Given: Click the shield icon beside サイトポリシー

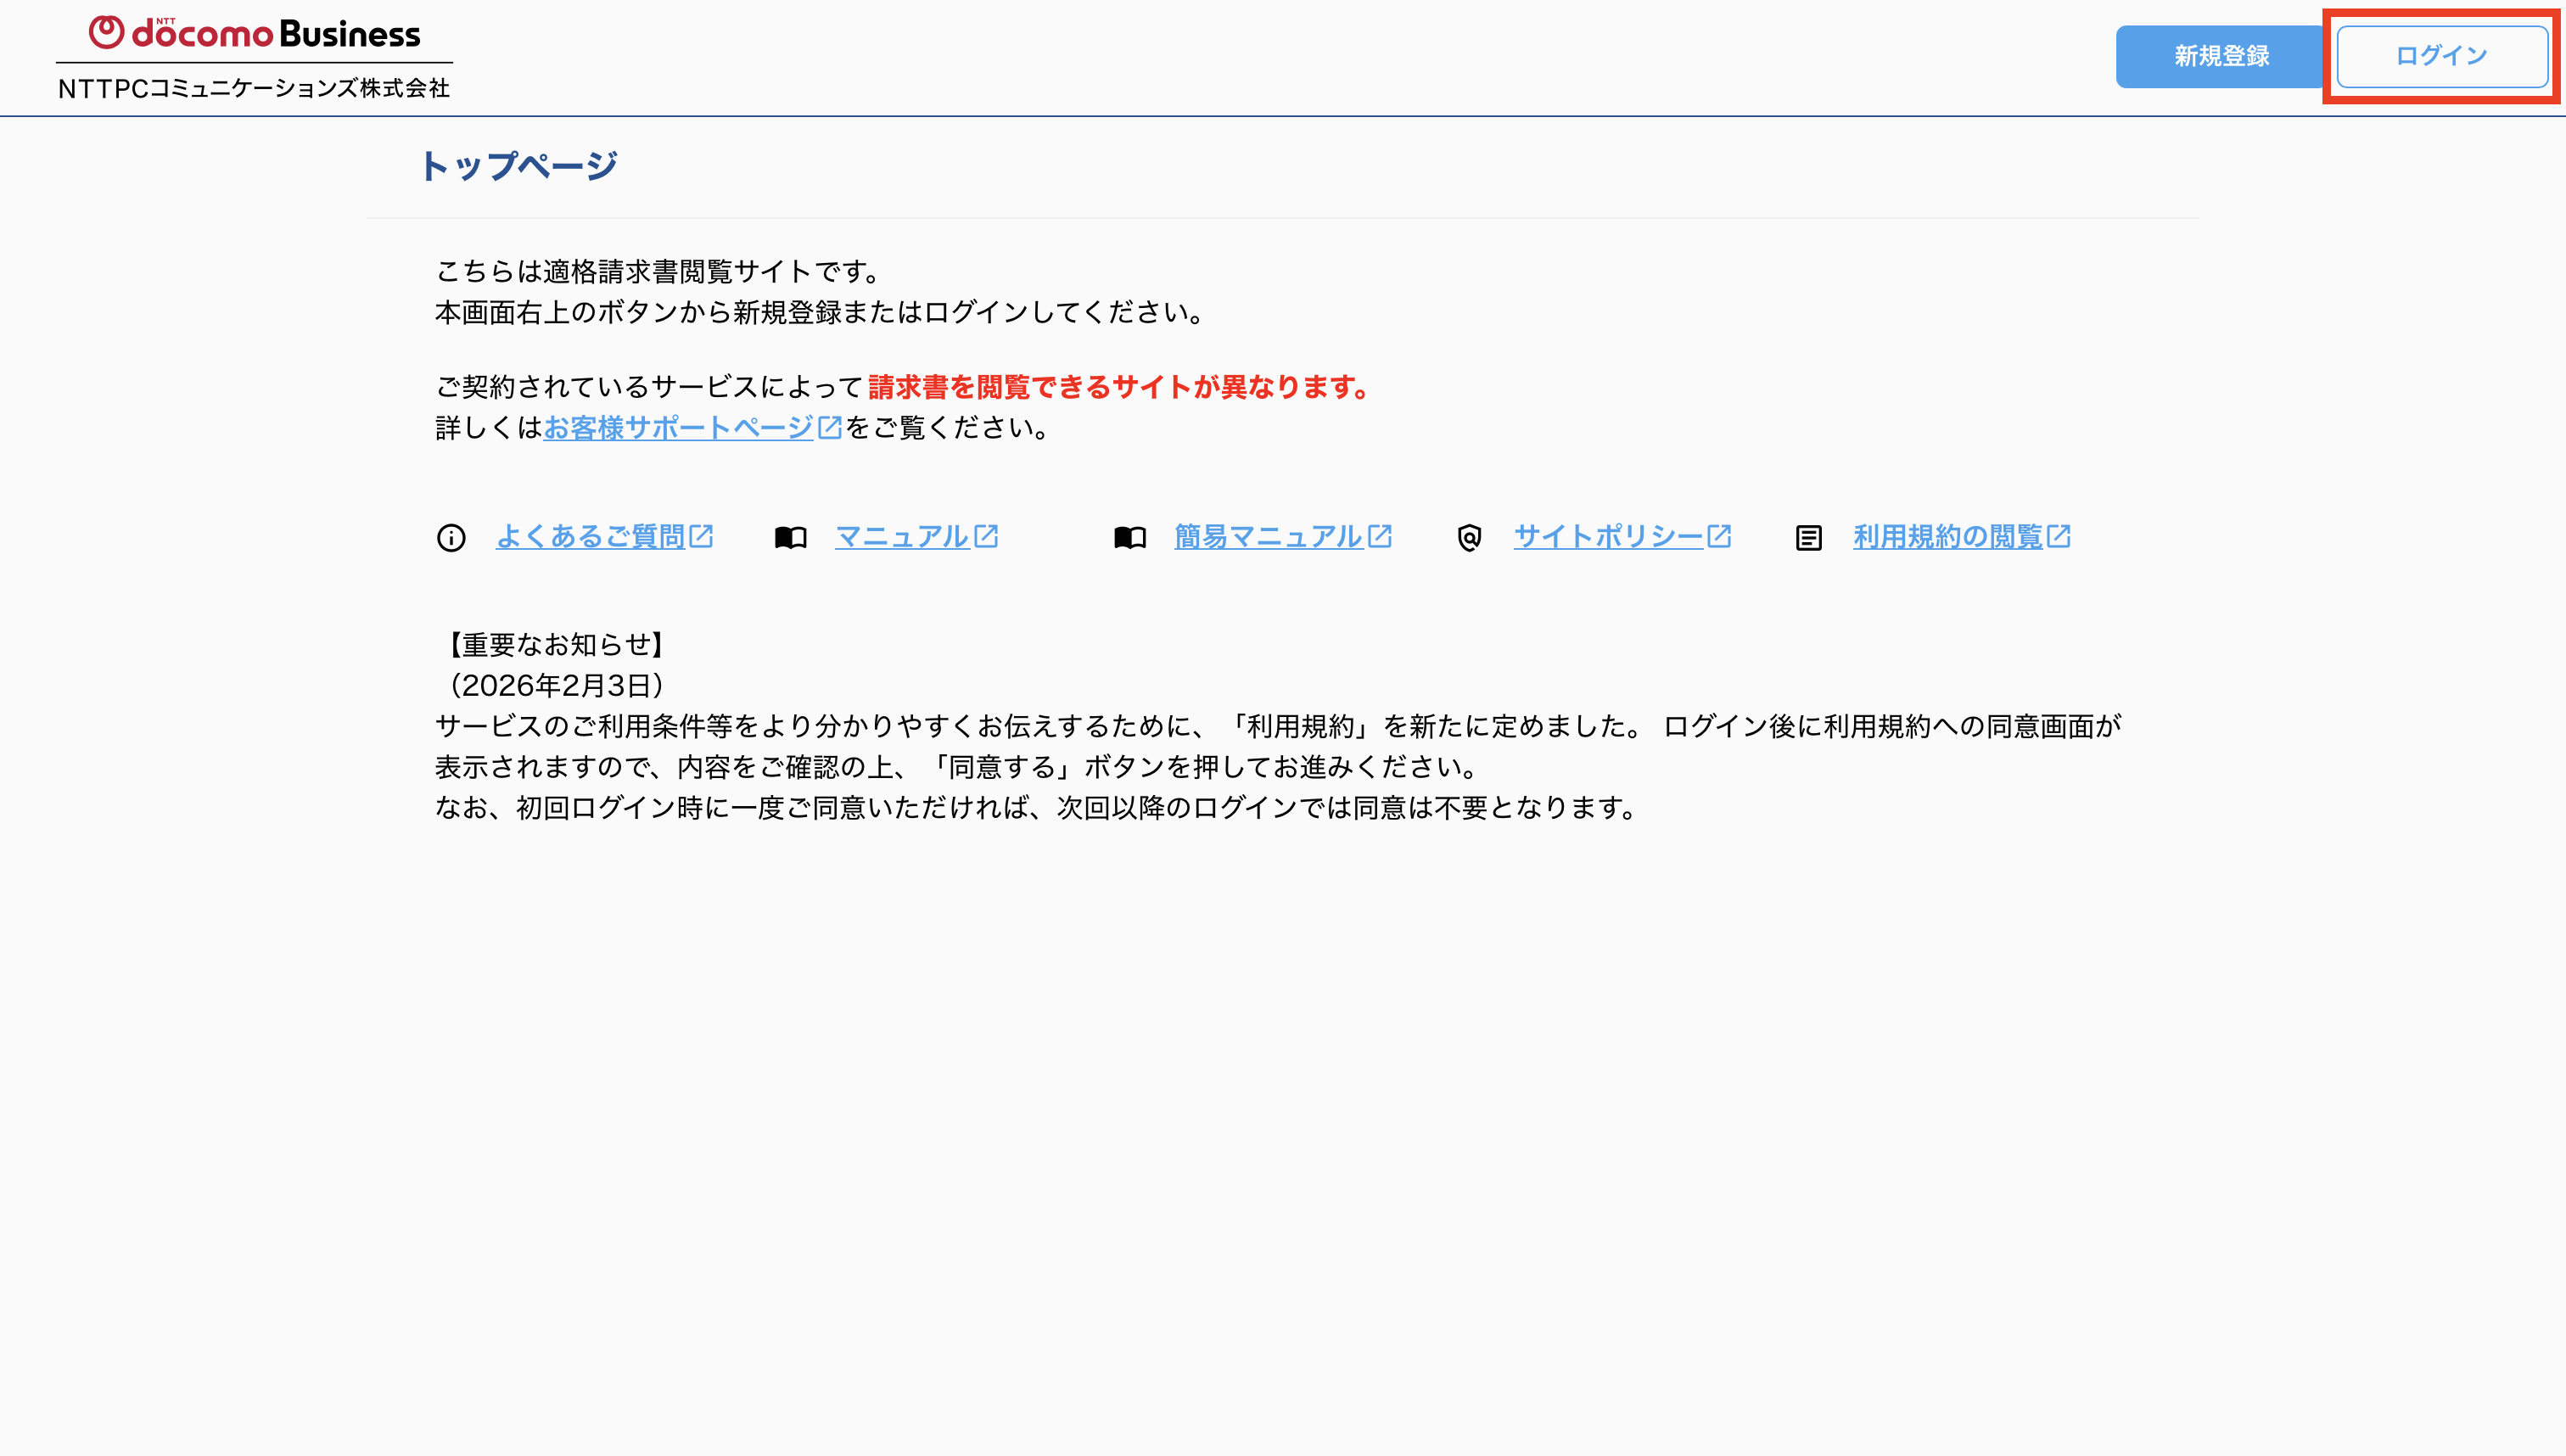Looking at the screenshot, I should [1469, 538].
